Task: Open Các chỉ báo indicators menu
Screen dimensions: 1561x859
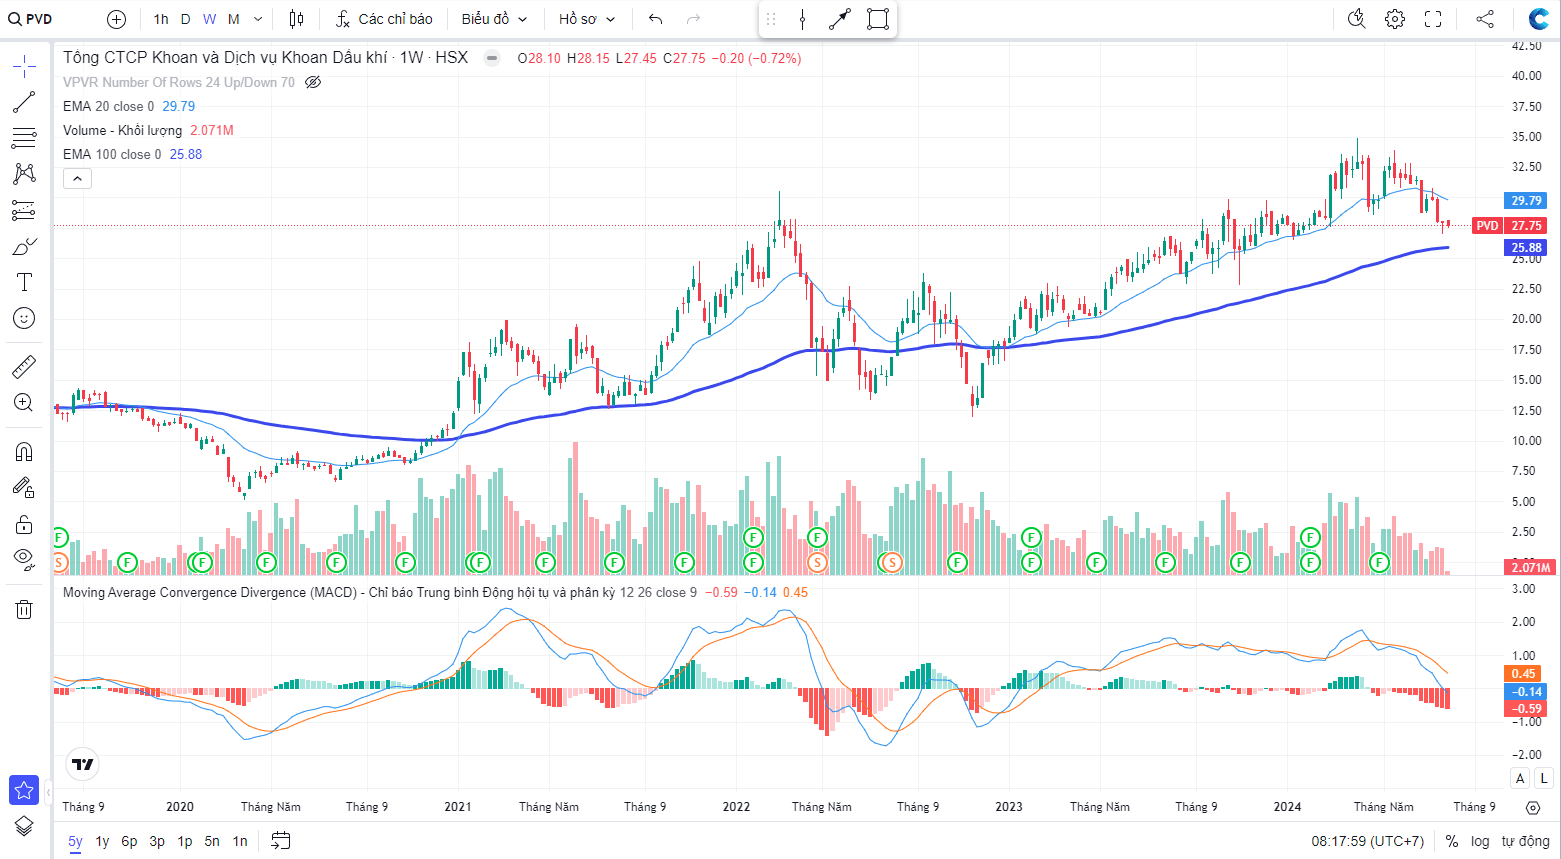Action: (x=385, y=19)
